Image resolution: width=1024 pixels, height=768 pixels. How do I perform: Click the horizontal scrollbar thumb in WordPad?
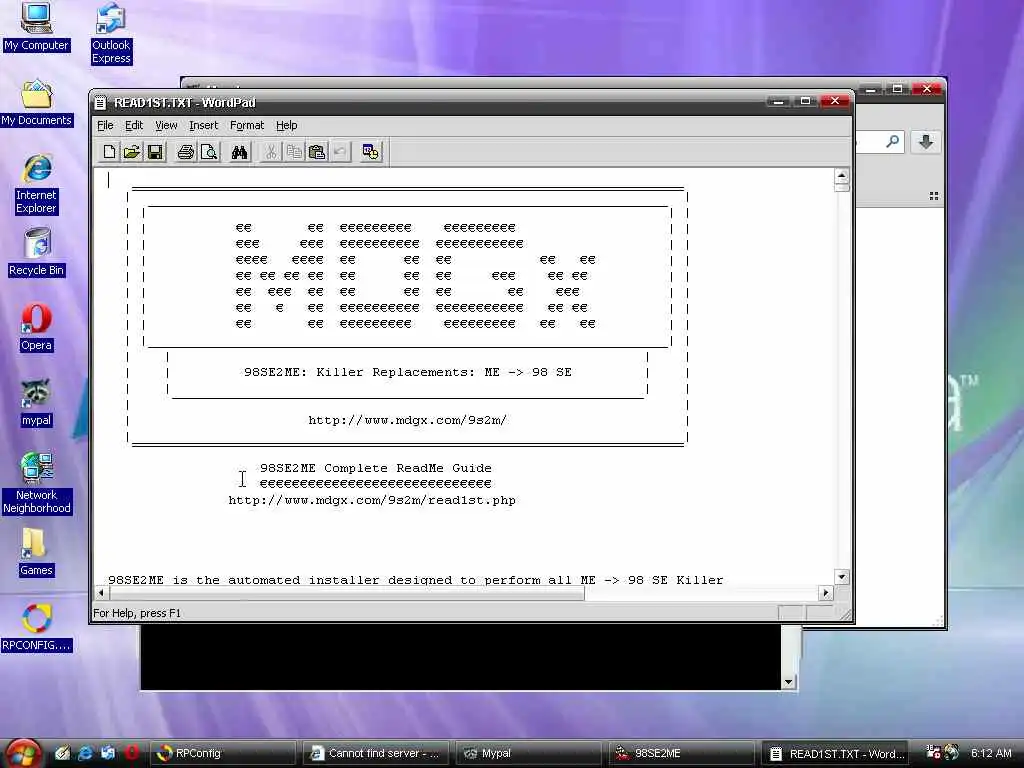point(346,593)
